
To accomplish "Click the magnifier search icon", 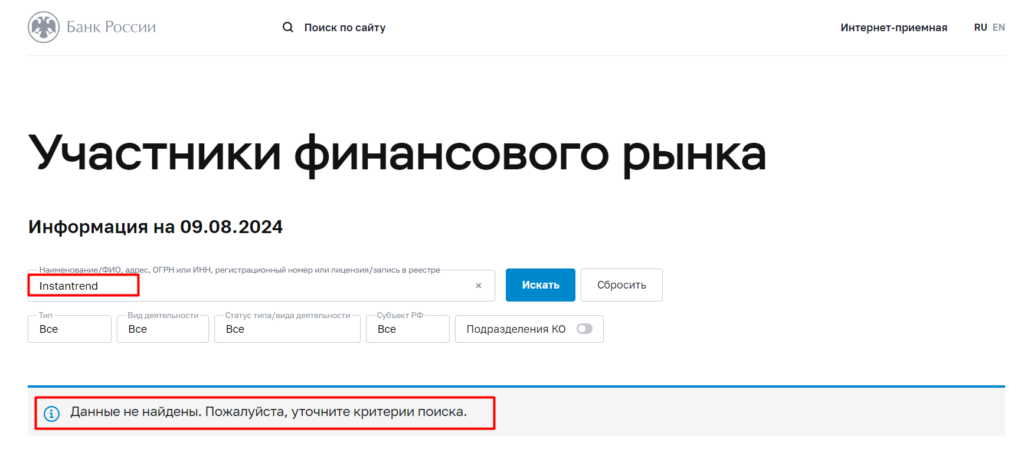I will (287, 27).
